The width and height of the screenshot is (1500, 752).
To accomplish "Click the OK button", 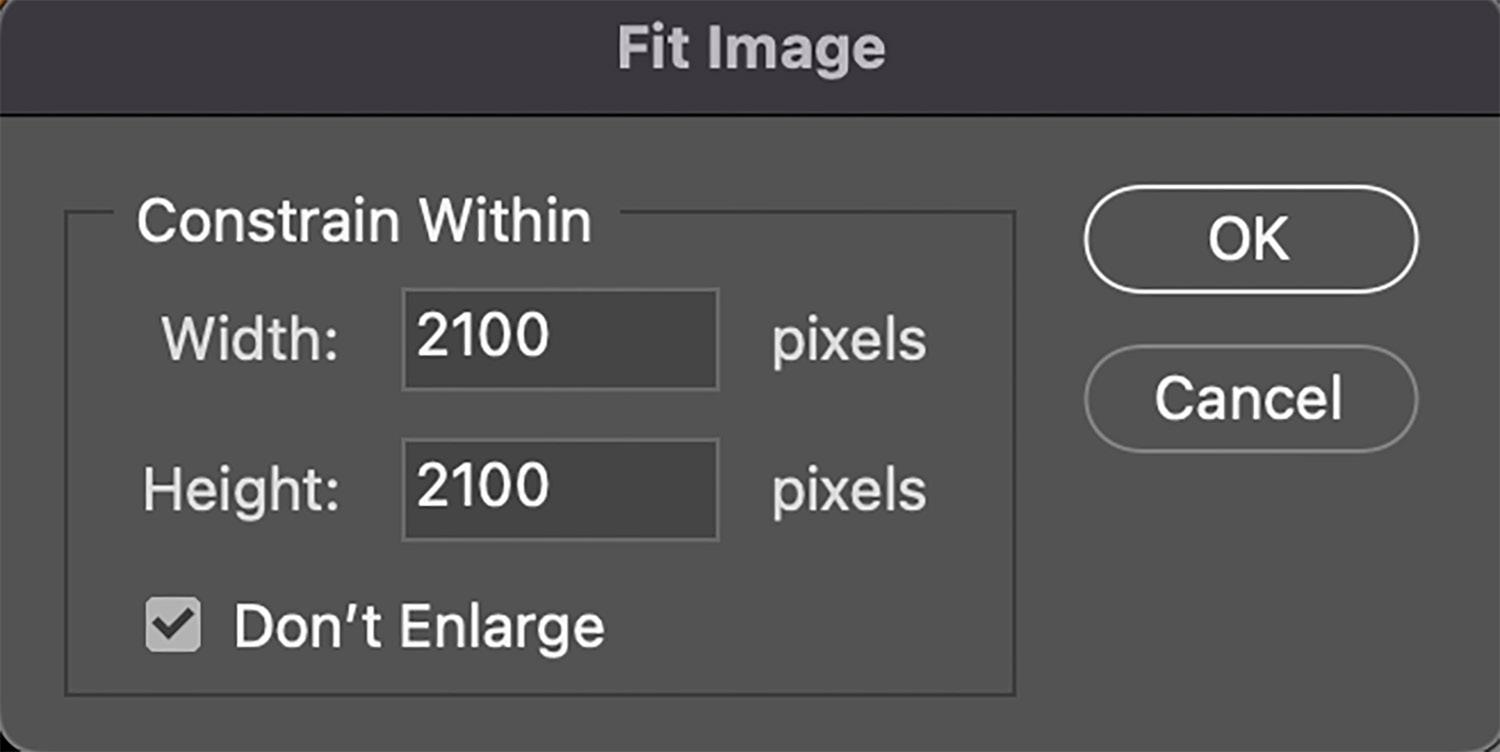I will 1250,239.
